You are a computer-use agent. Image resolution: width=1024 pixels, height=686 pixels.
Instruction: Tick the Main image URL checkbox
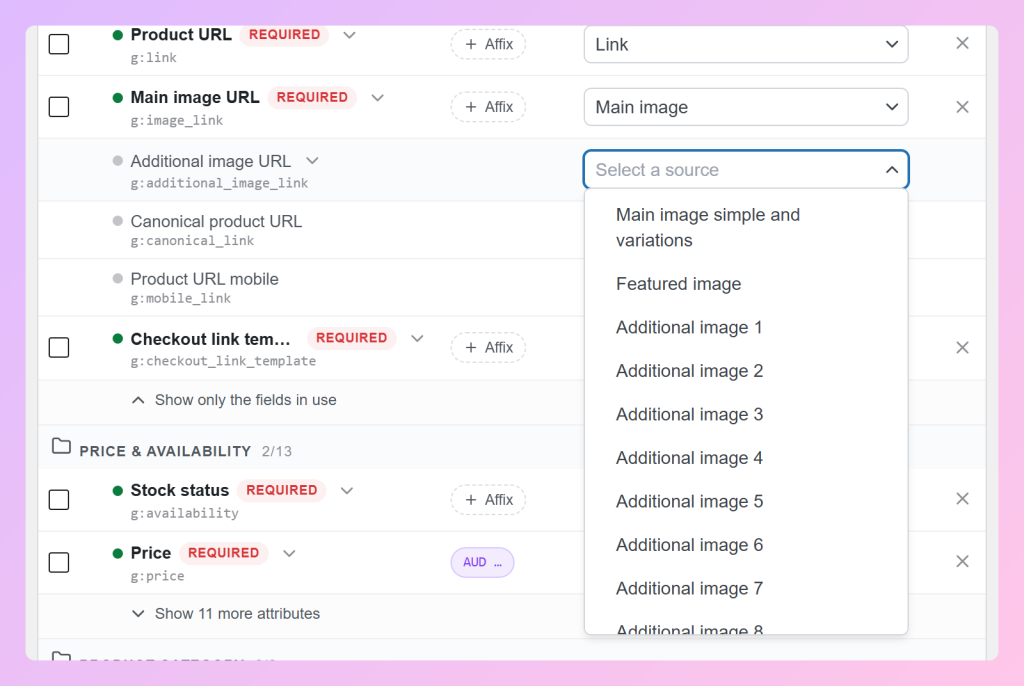coord(59,107)
